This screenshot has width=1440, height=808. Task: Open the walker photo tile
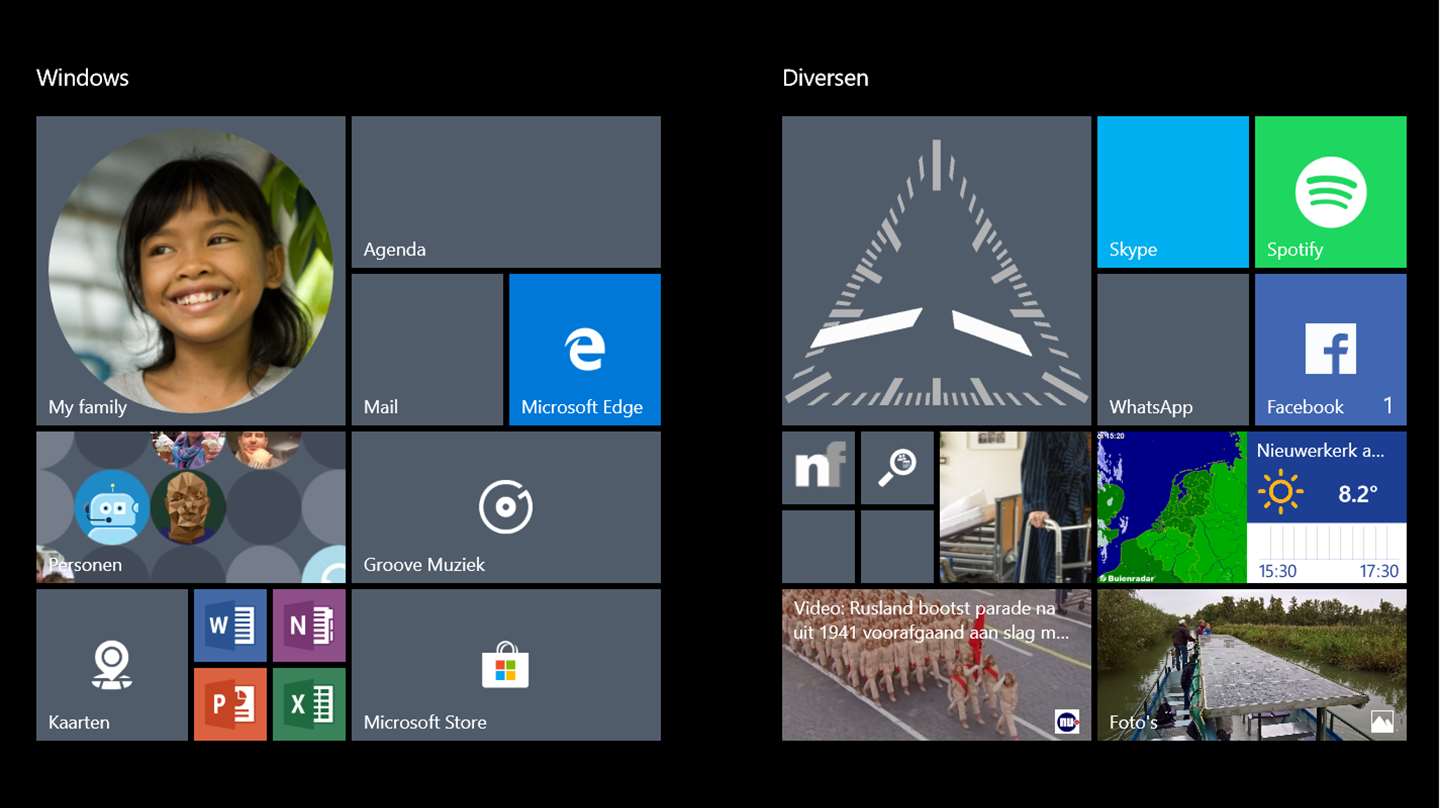(1015, 507)
